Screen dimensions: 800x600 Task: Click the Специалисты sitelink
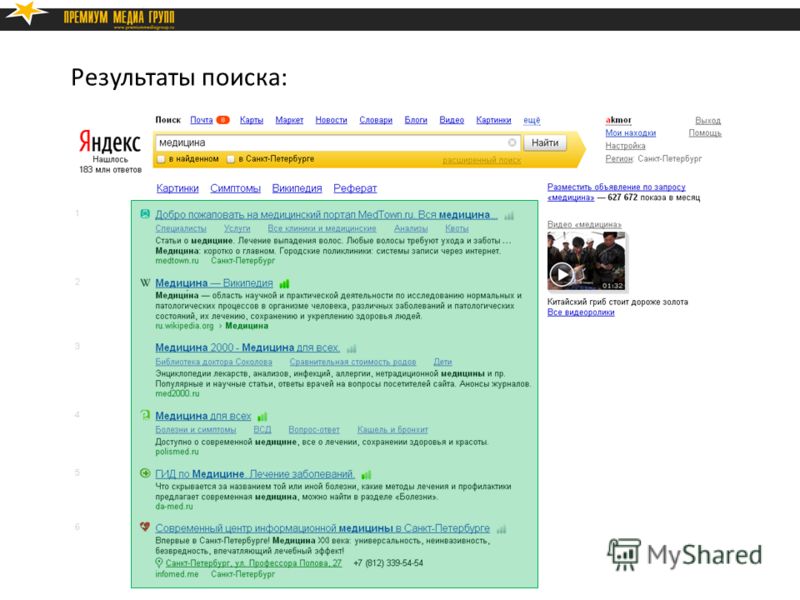[x=181, y=228]
